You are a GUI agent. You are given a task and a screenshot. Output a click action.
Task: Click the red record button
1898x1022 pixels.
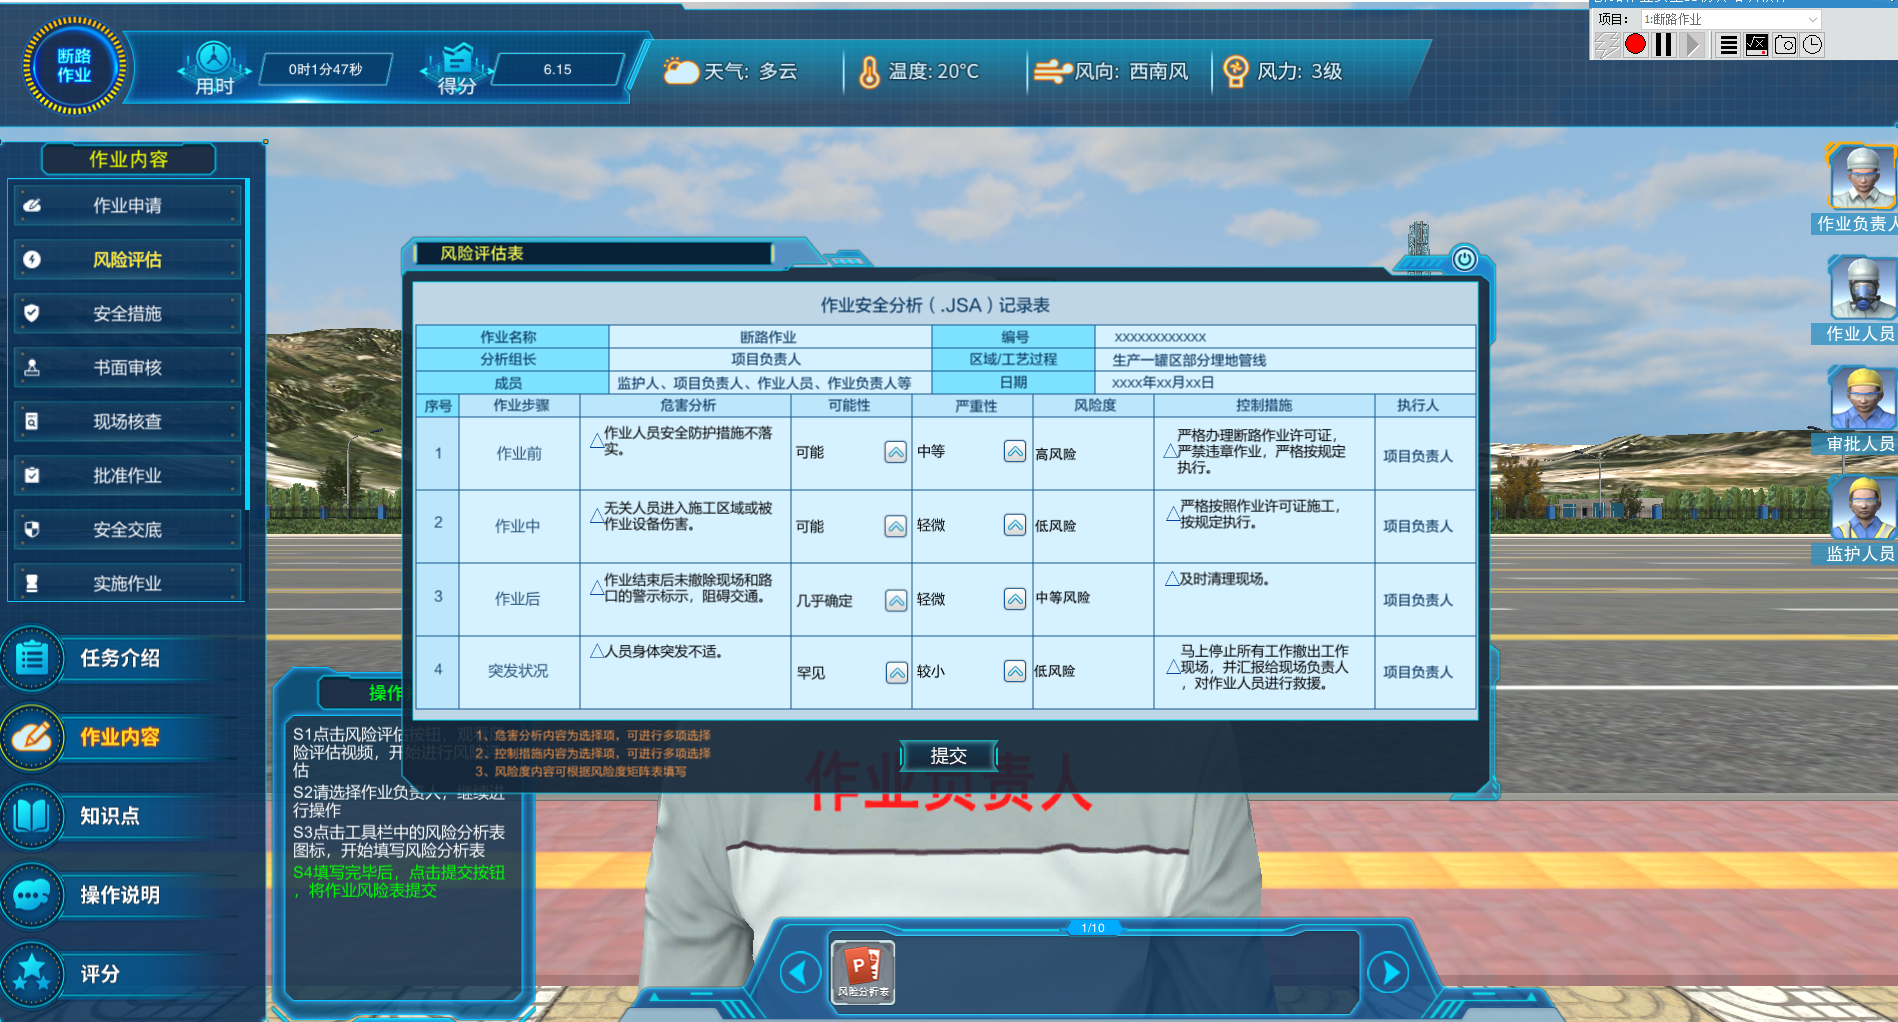(1636, 44)
